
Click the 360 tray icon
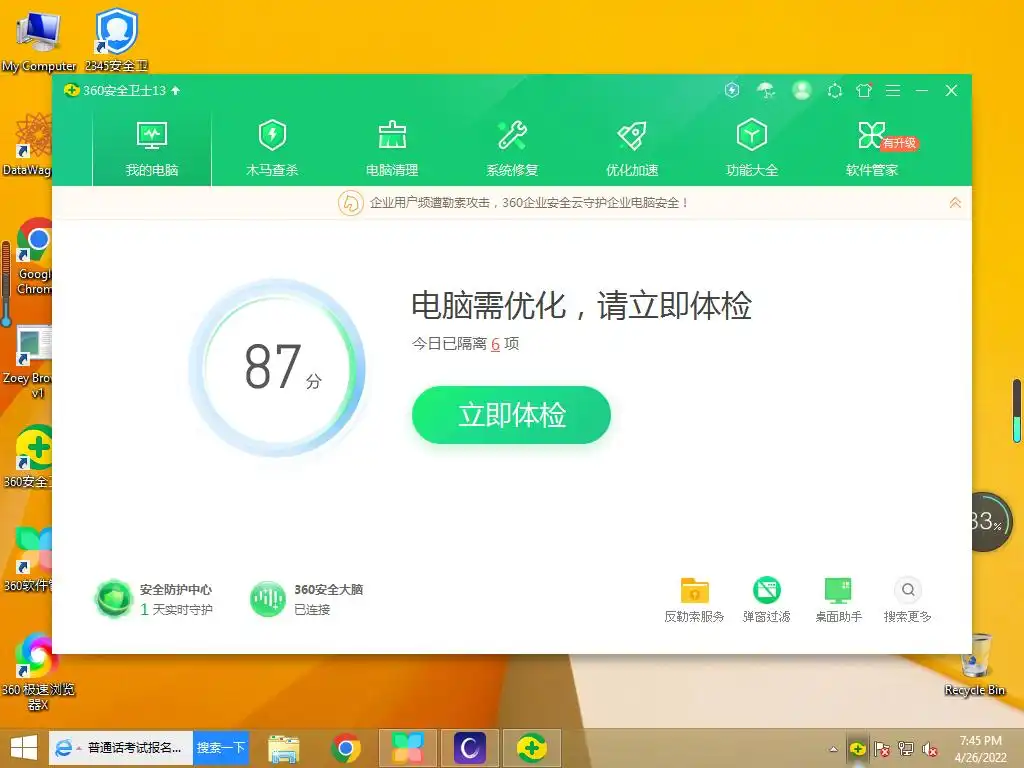tap(857, 749)
